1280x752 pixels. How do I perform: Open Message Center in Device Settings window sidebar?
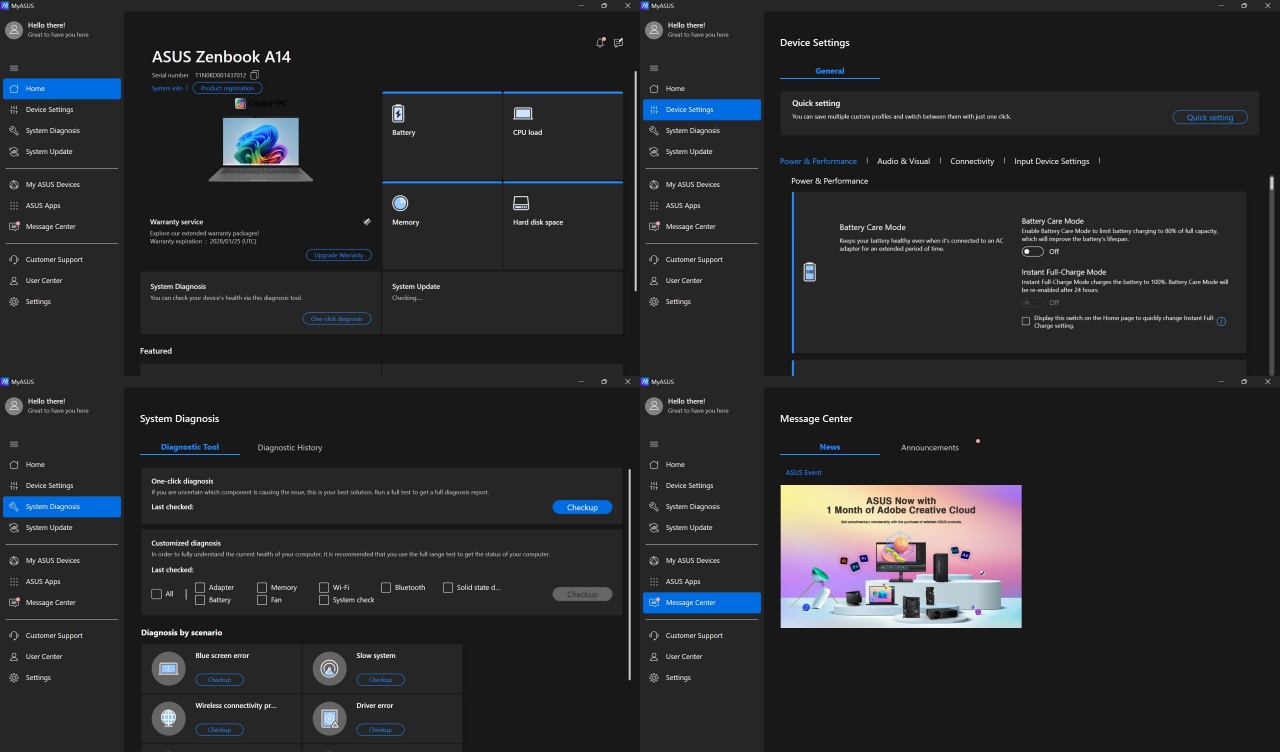(702, 227)
